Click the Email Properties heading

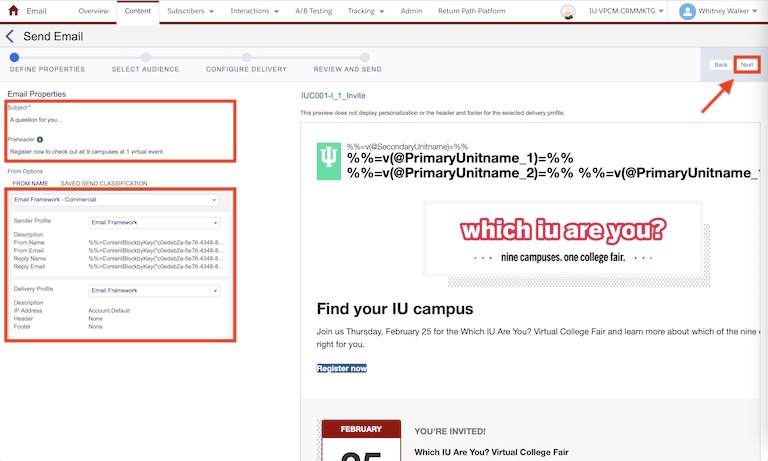pos(37,94)
